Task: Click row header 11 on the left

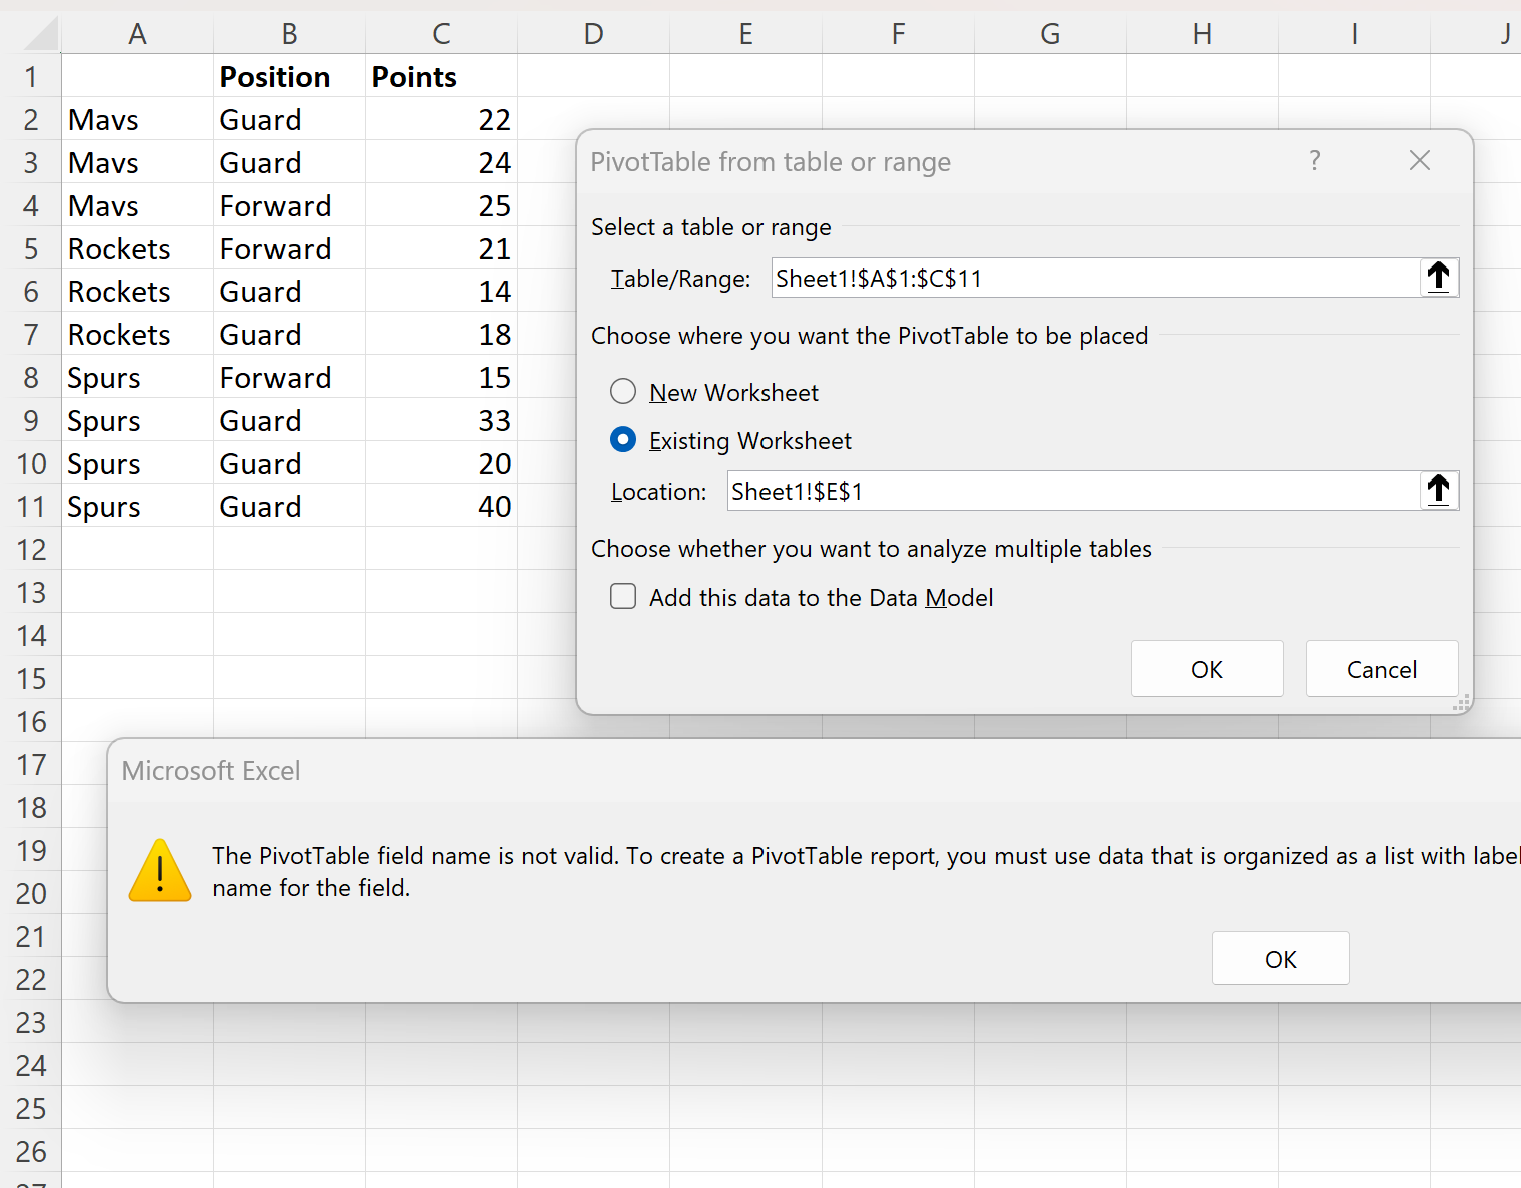Action: 32,506
